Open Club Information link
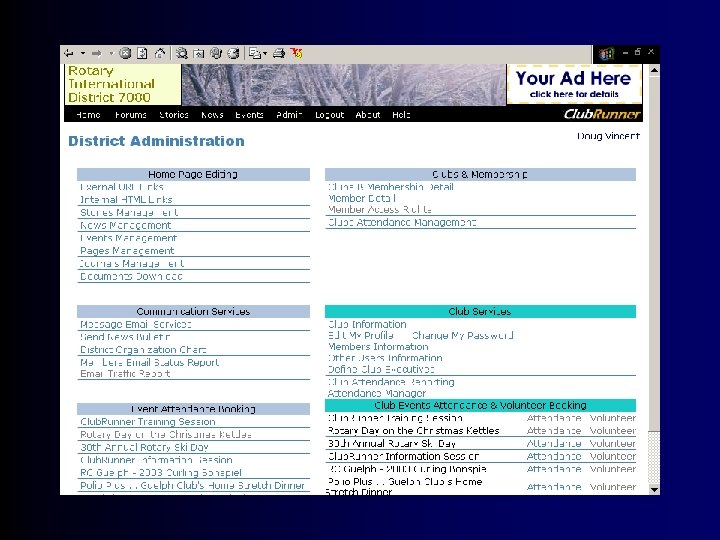Viewport: 720px width, 540px height. [x=367, y=324]
